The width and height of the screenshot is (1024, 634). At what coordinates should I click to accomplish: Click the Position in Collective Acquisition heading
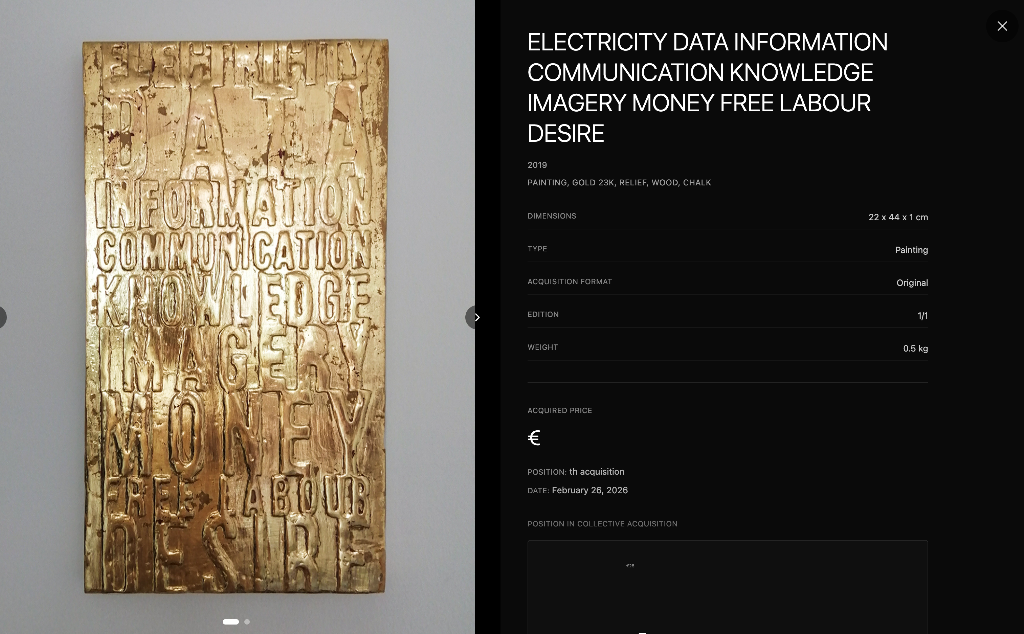pos(602,524)
